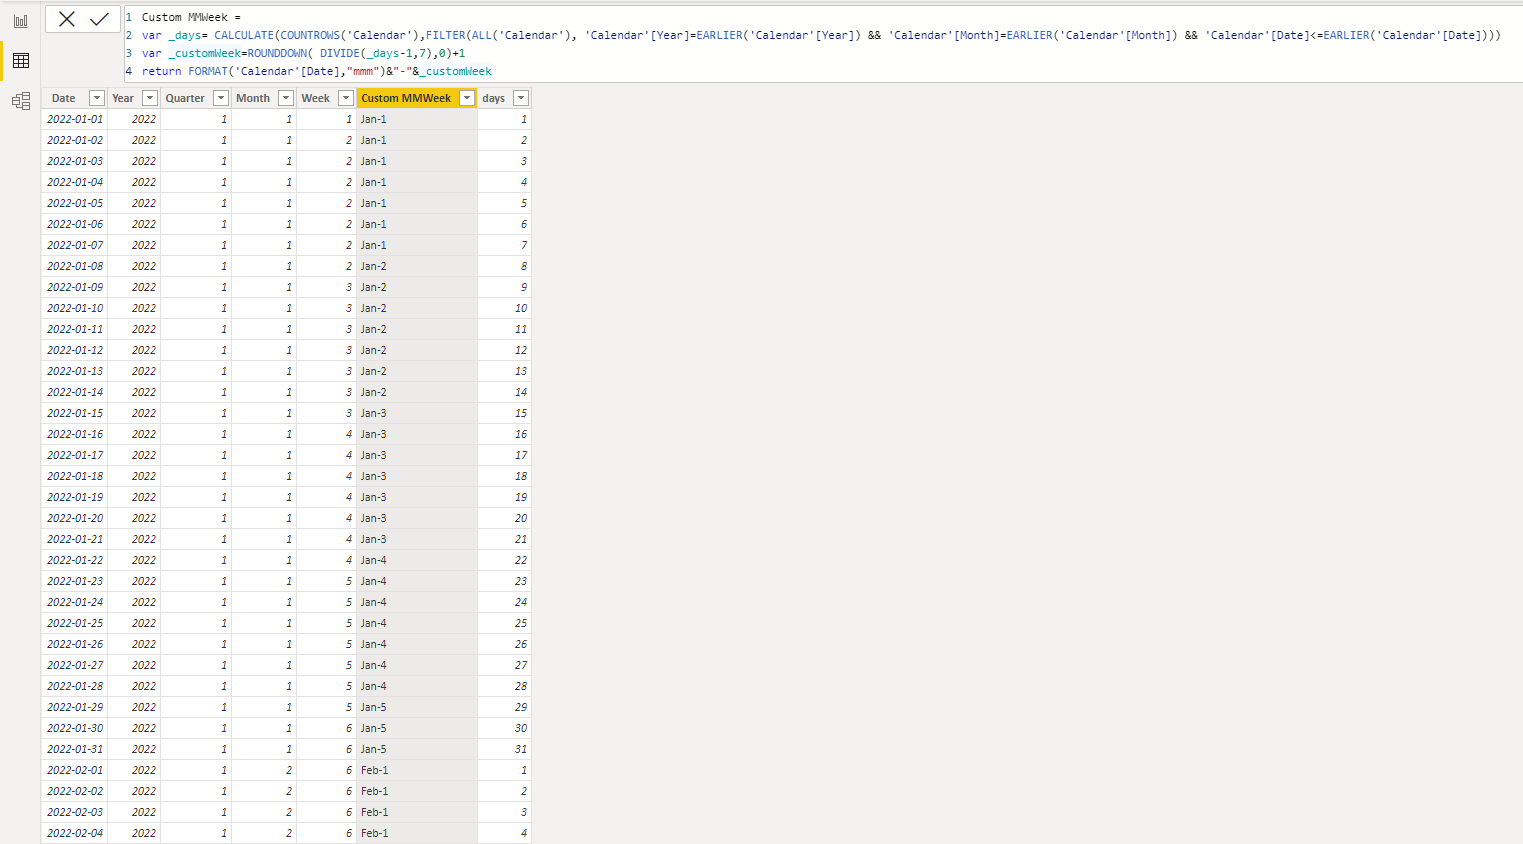The image size is (1523, 844).
Task: Click the days value 15
Action: click(x=504, y=413)
